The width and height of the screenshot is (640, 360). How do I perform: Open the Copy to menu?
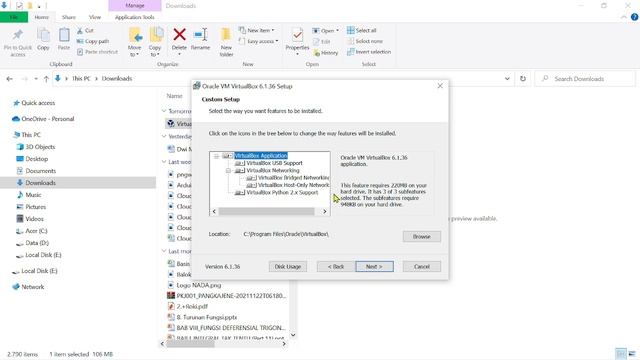tap(155, 42)
